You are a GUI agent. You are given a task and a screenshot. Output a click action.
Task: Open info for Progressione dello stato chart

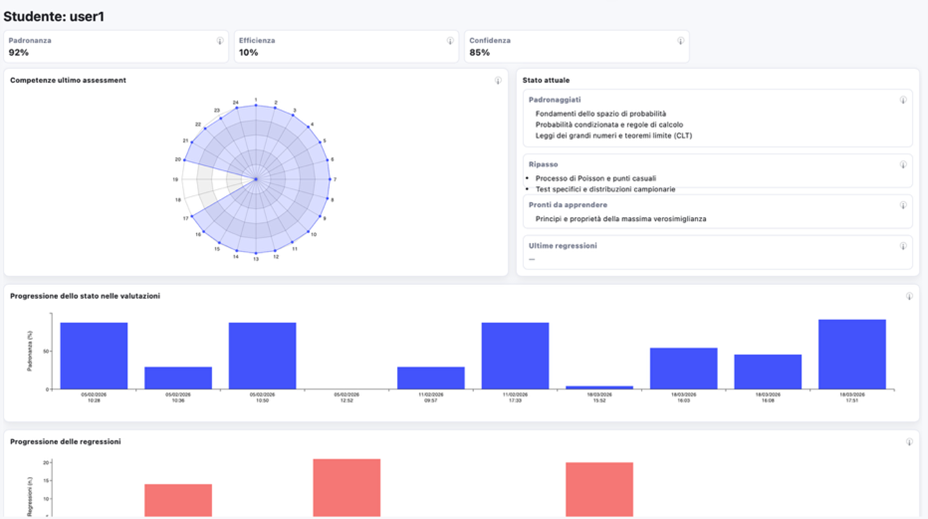909,296
